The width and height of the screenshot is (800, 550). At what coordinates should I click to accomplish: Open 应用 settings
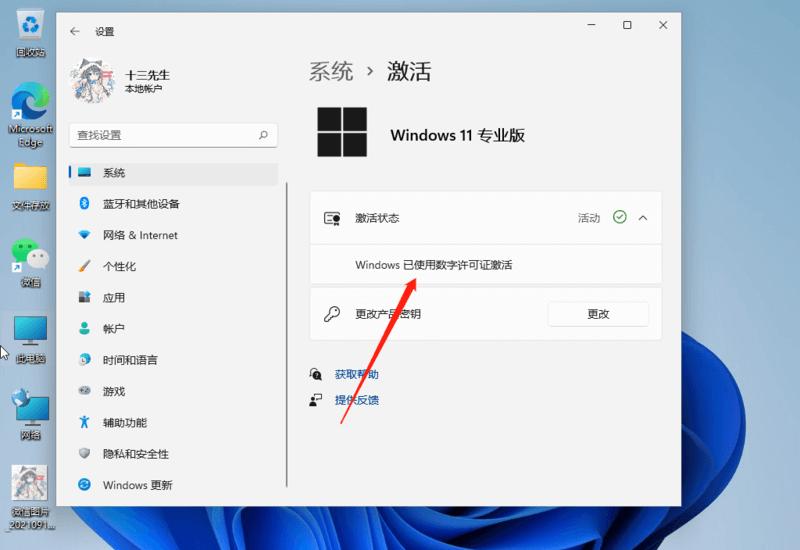click(173, 297)
